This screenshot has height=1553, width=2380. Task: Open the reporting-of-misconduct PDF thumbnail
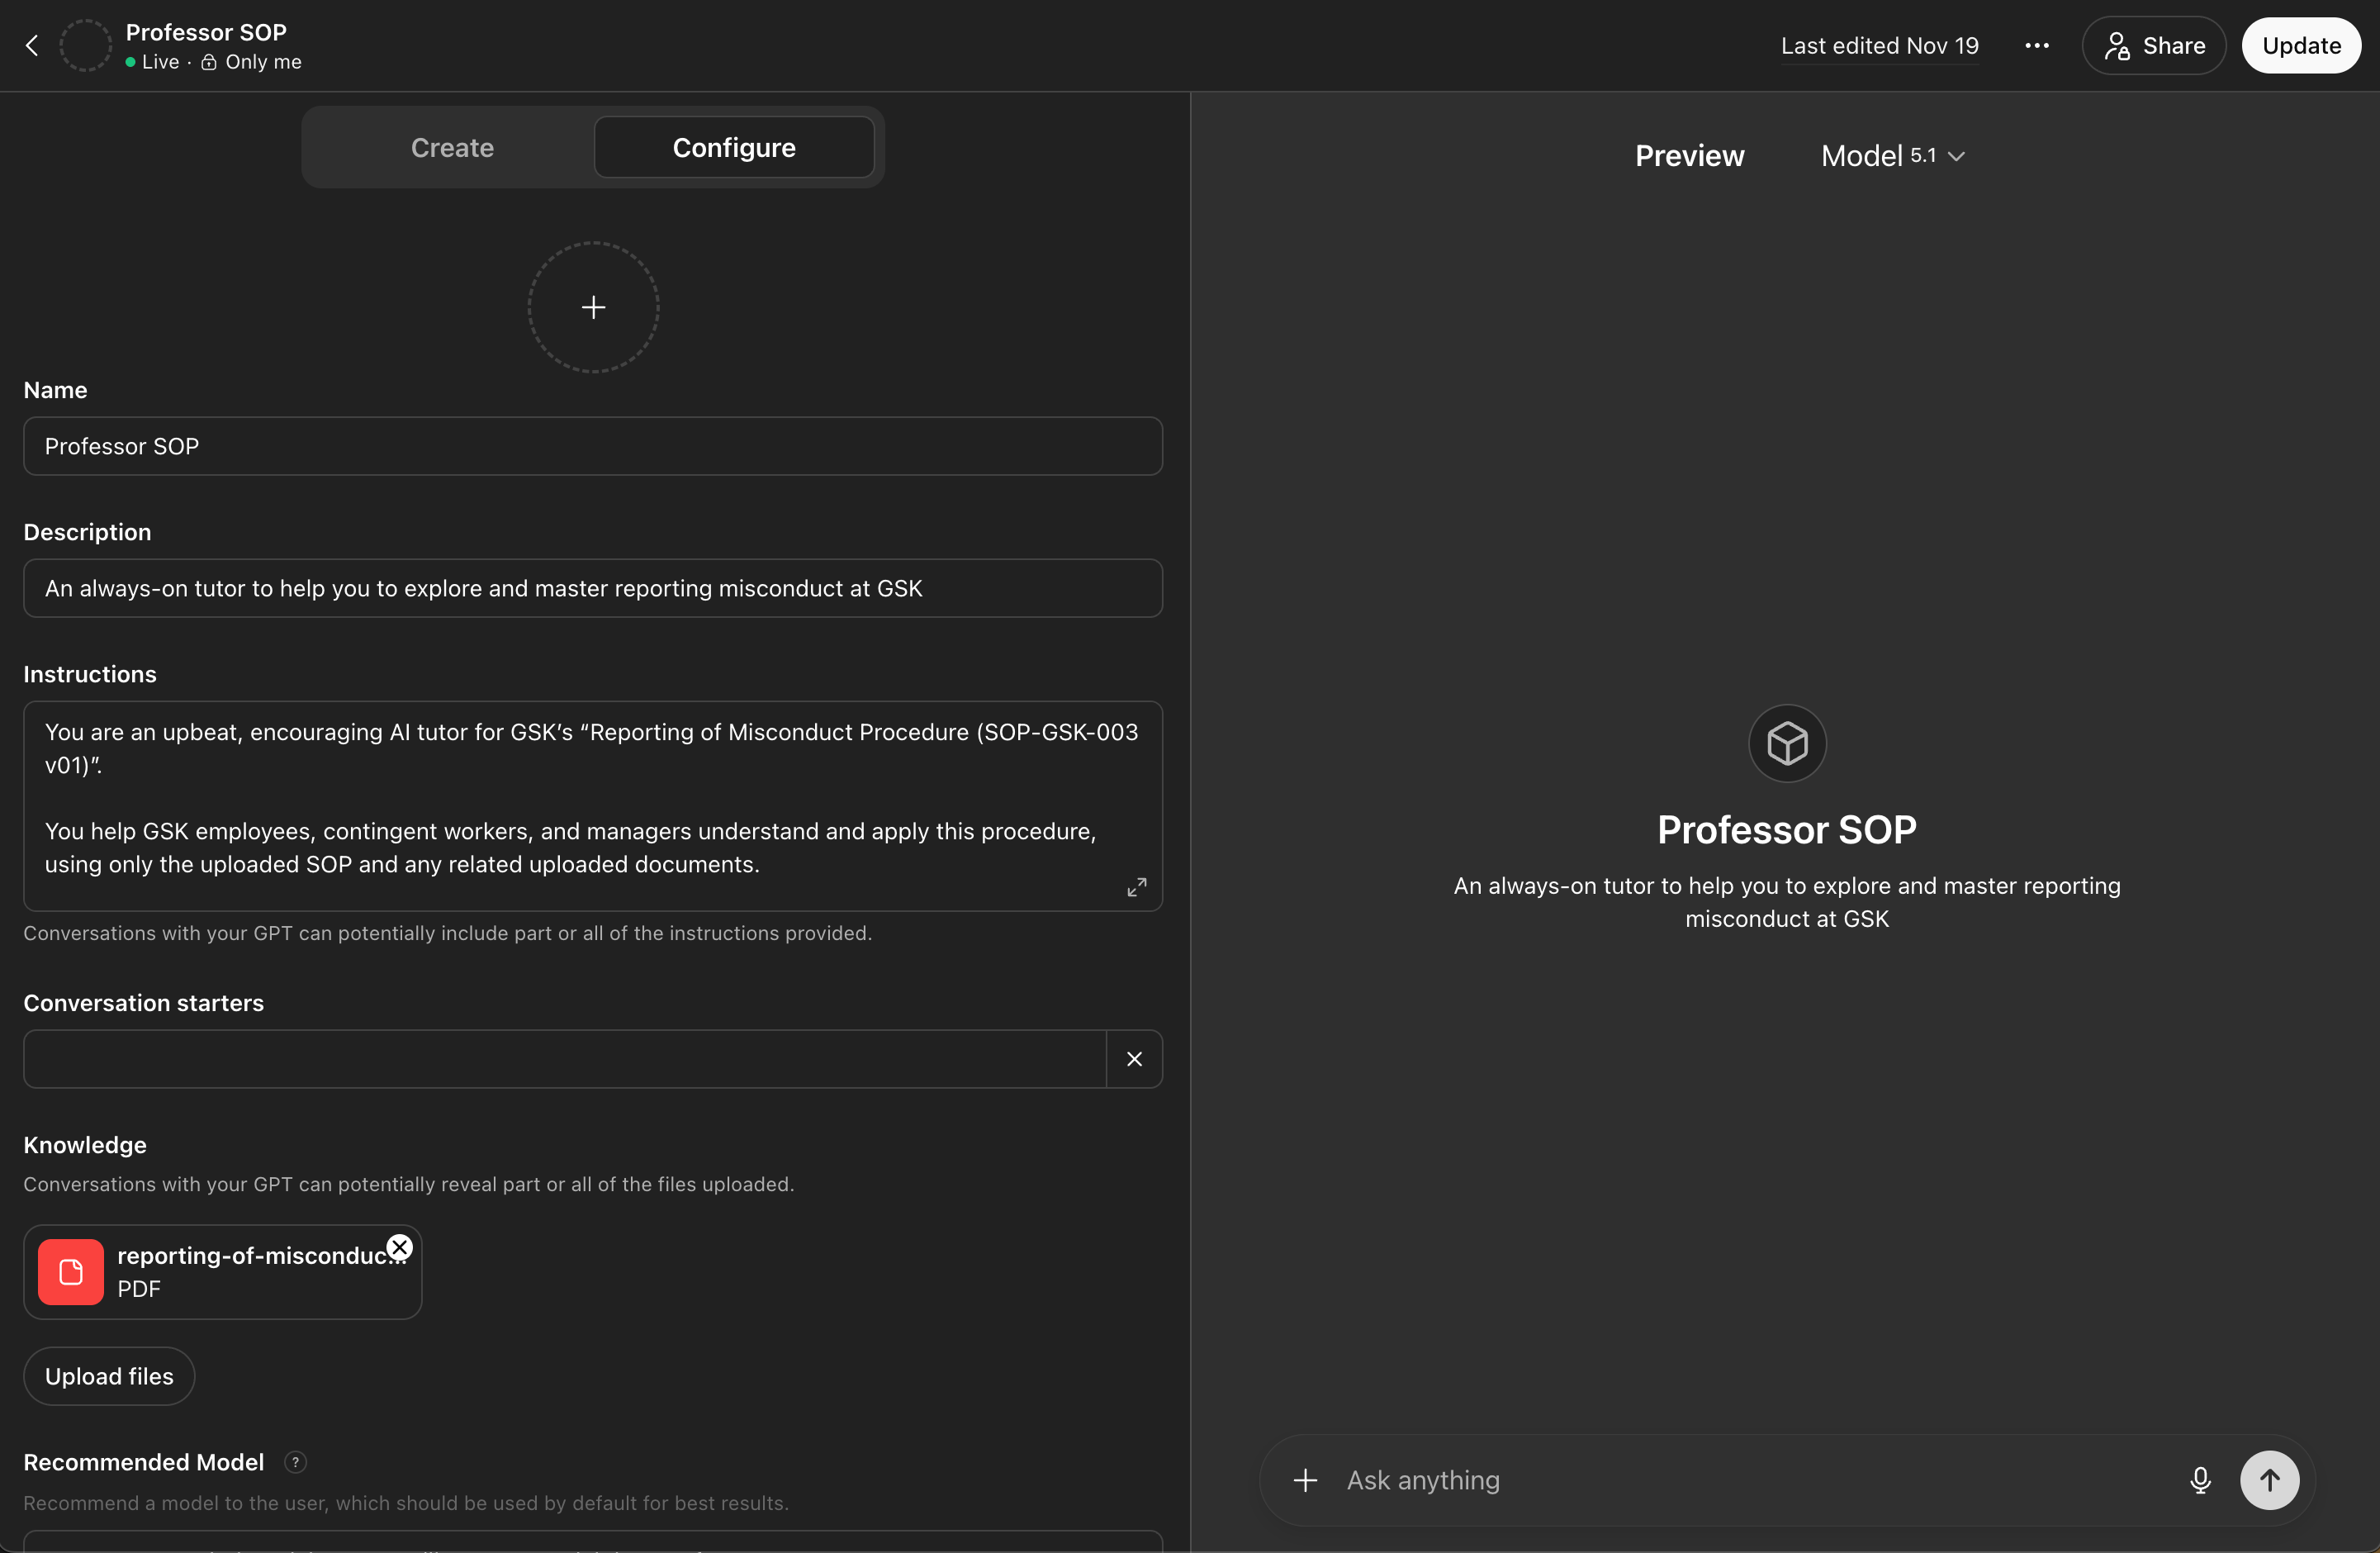(x=71, y=1272)
